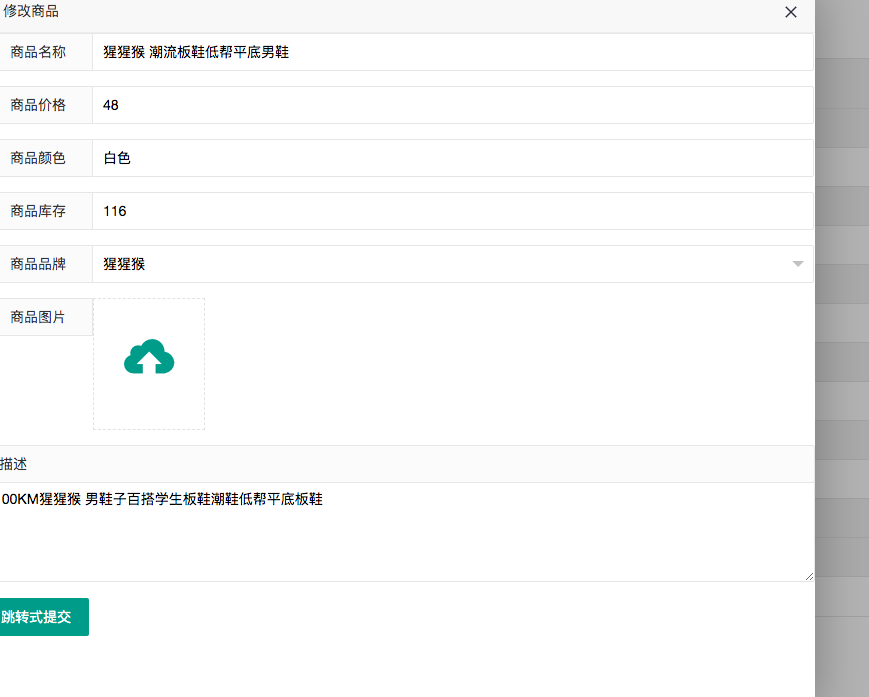
Task: Click the X close icon of the dialog
Action: click(790, 13)
